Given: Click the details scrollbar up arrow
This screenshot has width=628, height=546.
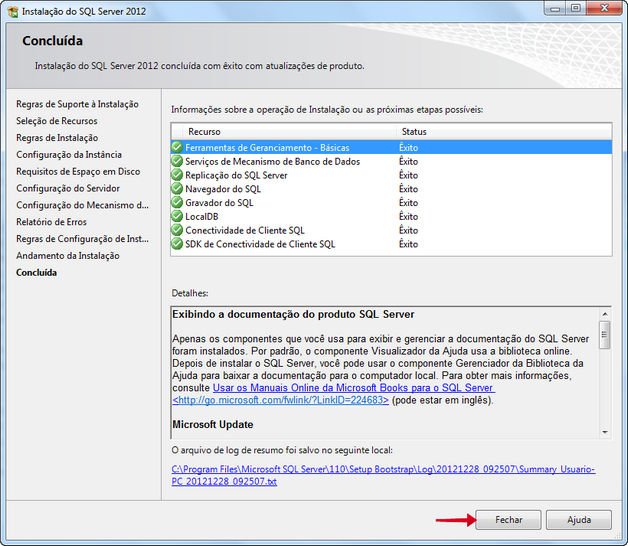Looking at the screenshot, I should (x=605, y=314).
